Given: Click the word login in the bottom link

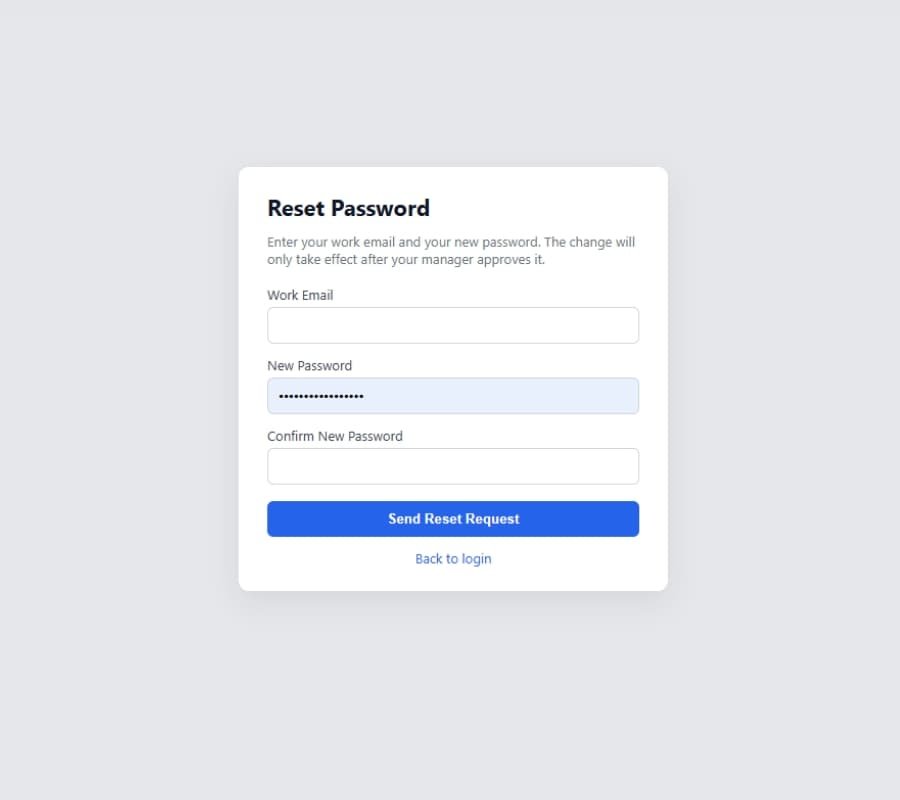Looking at the screenshot, I should (x=476, y=559).
